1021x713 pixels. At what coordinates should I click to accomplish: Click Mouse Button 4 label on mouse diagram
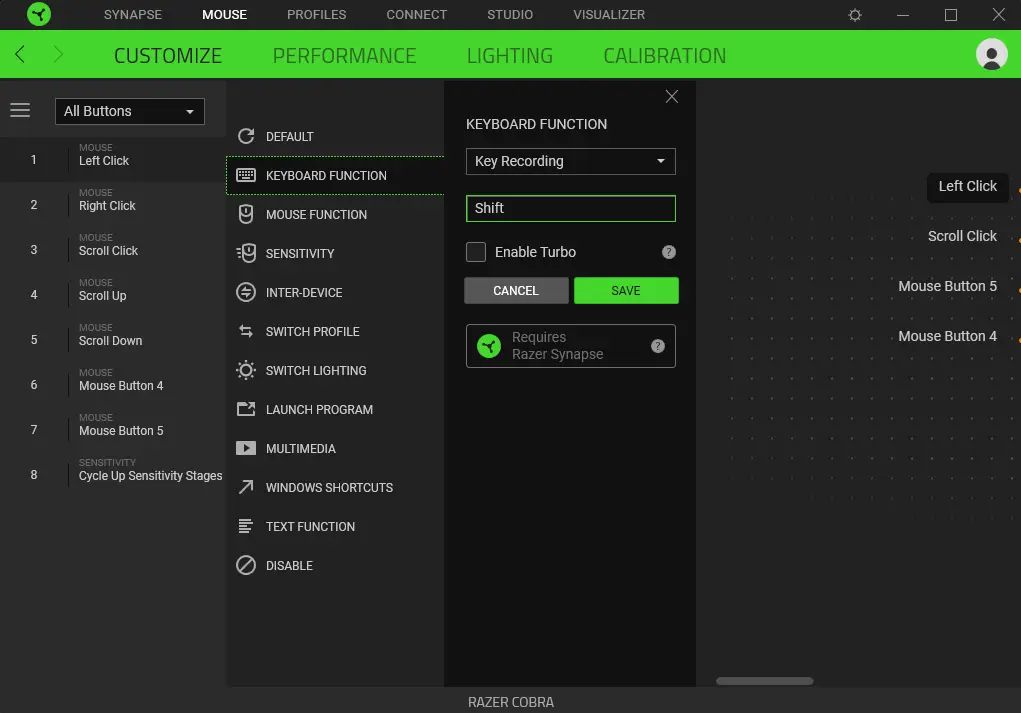pyautogui.click(x=947, y=337)
